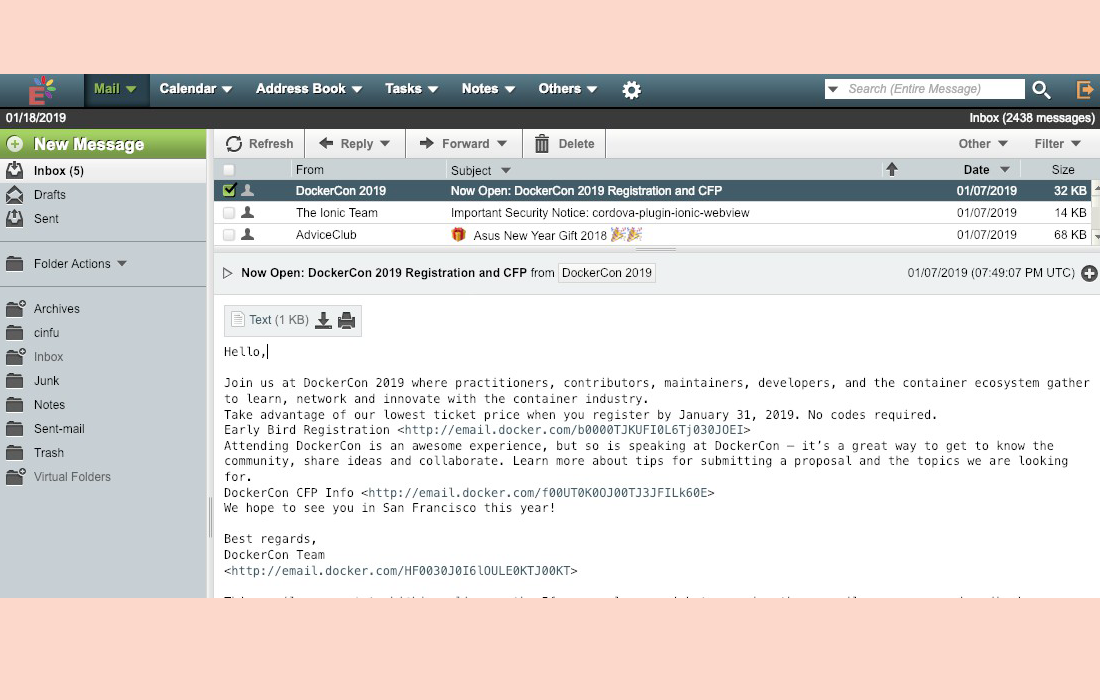This screenshot has width=1100, height=700.
Task: Open the Notes menu in top bar
Action: pyautogui.click(x=488, y=89)
